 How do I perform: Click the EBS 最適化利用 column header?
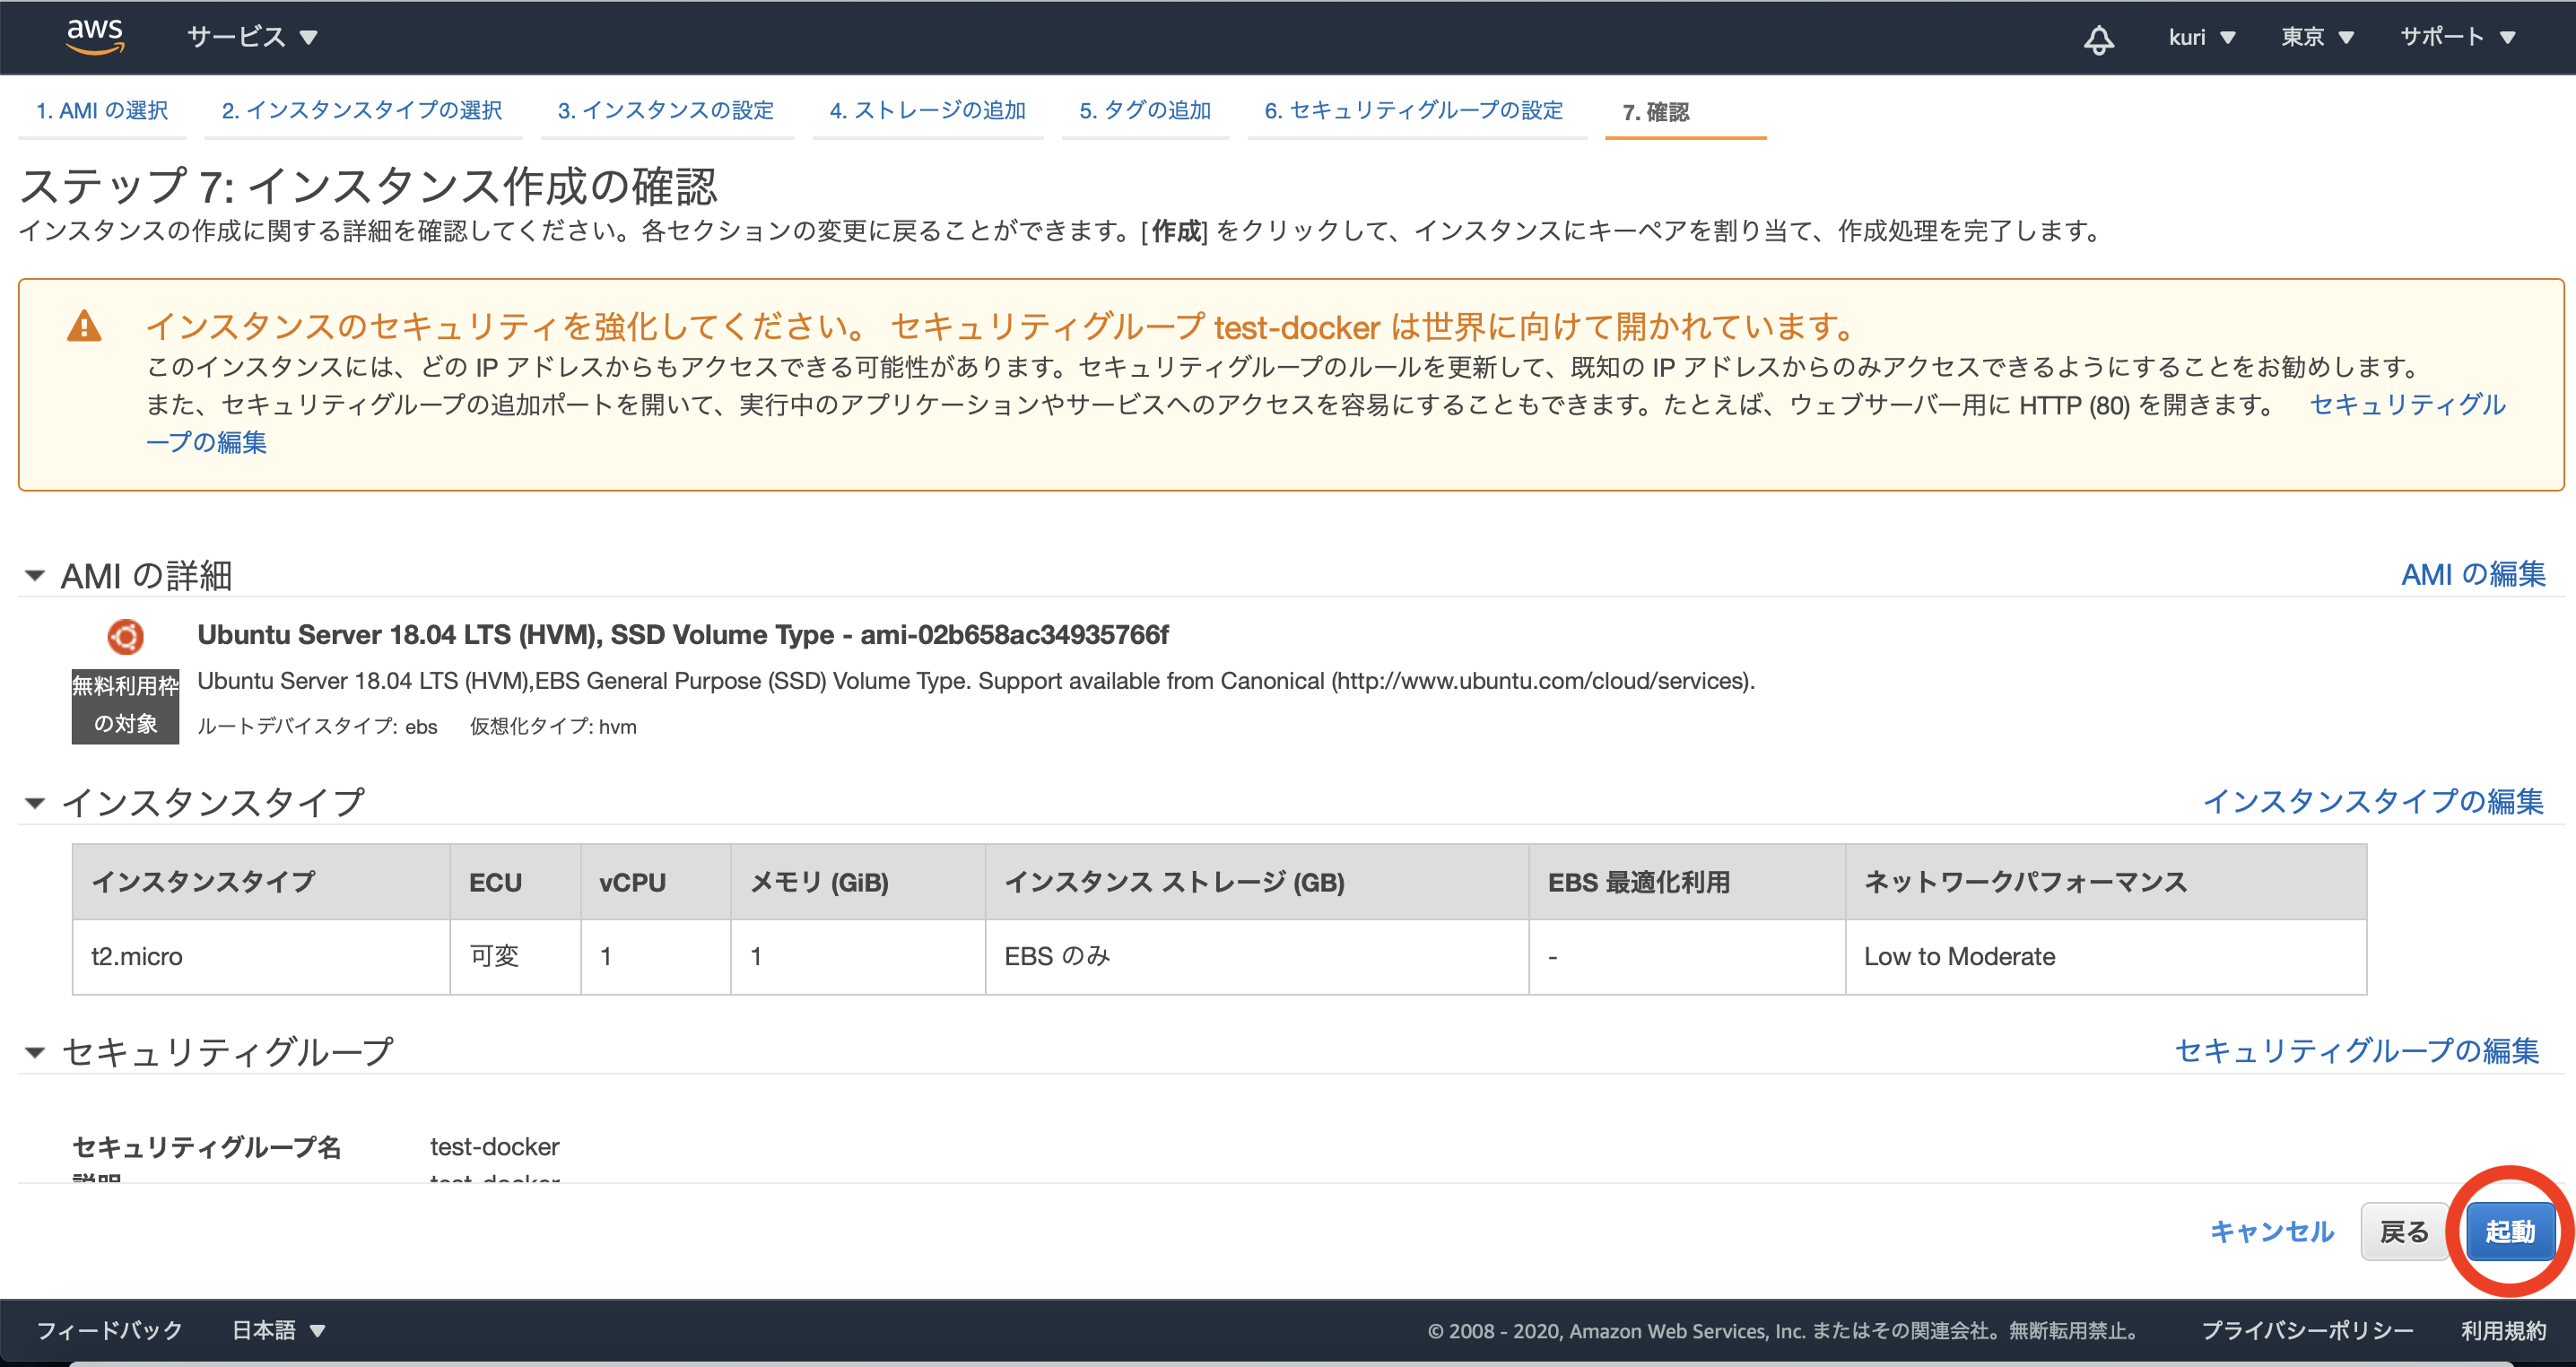1687,882
